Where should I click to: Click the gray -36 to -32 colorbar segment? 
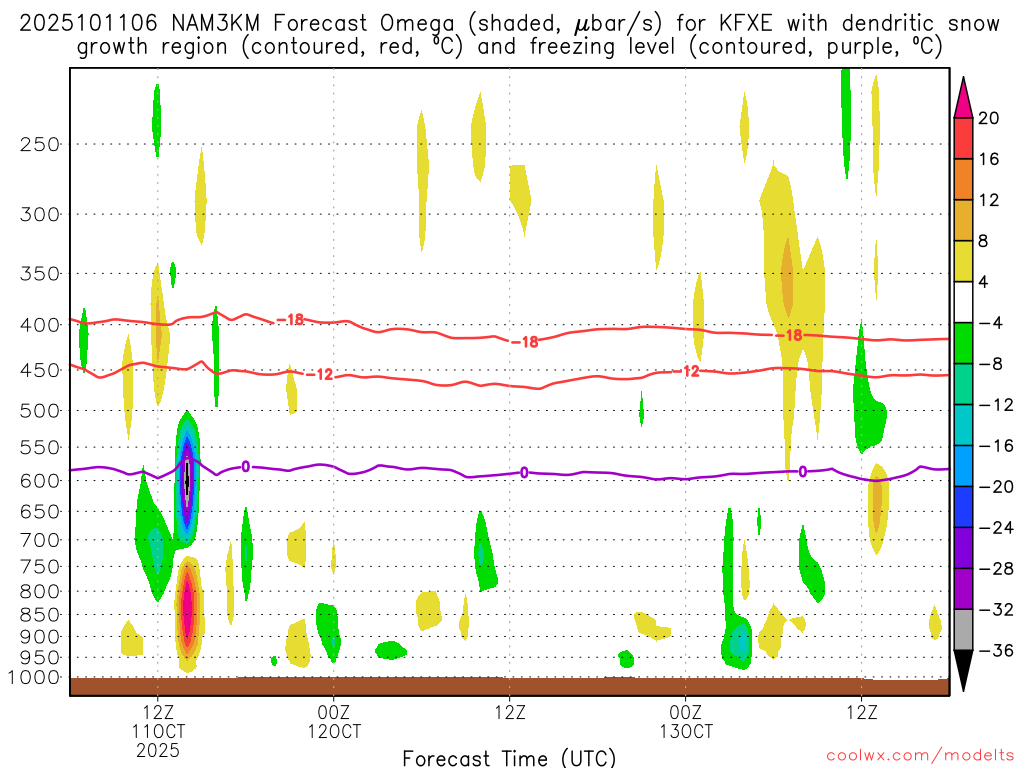tap(963, 630)
